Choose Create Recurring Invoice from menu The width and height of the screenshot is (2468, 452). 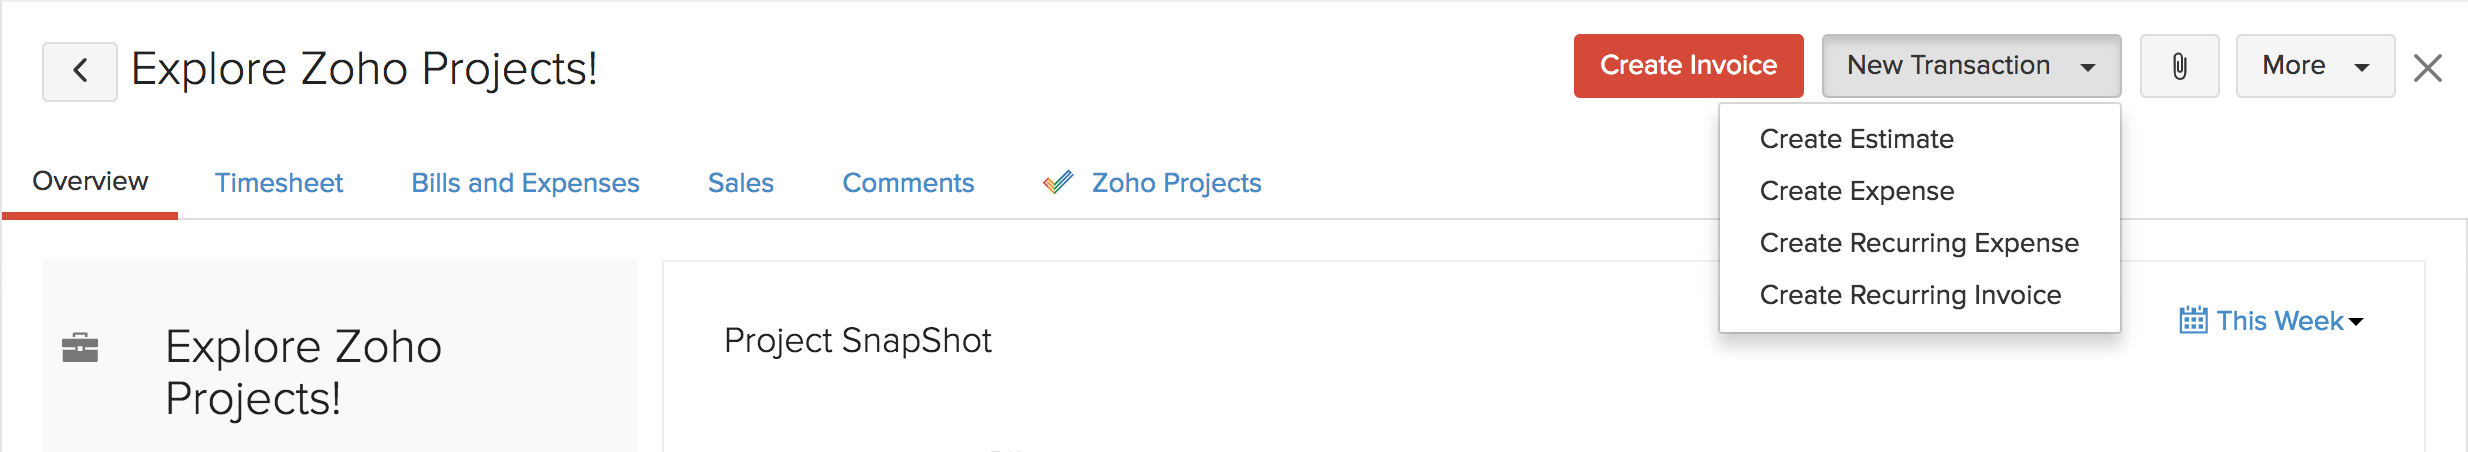(x=1910, y=295)
